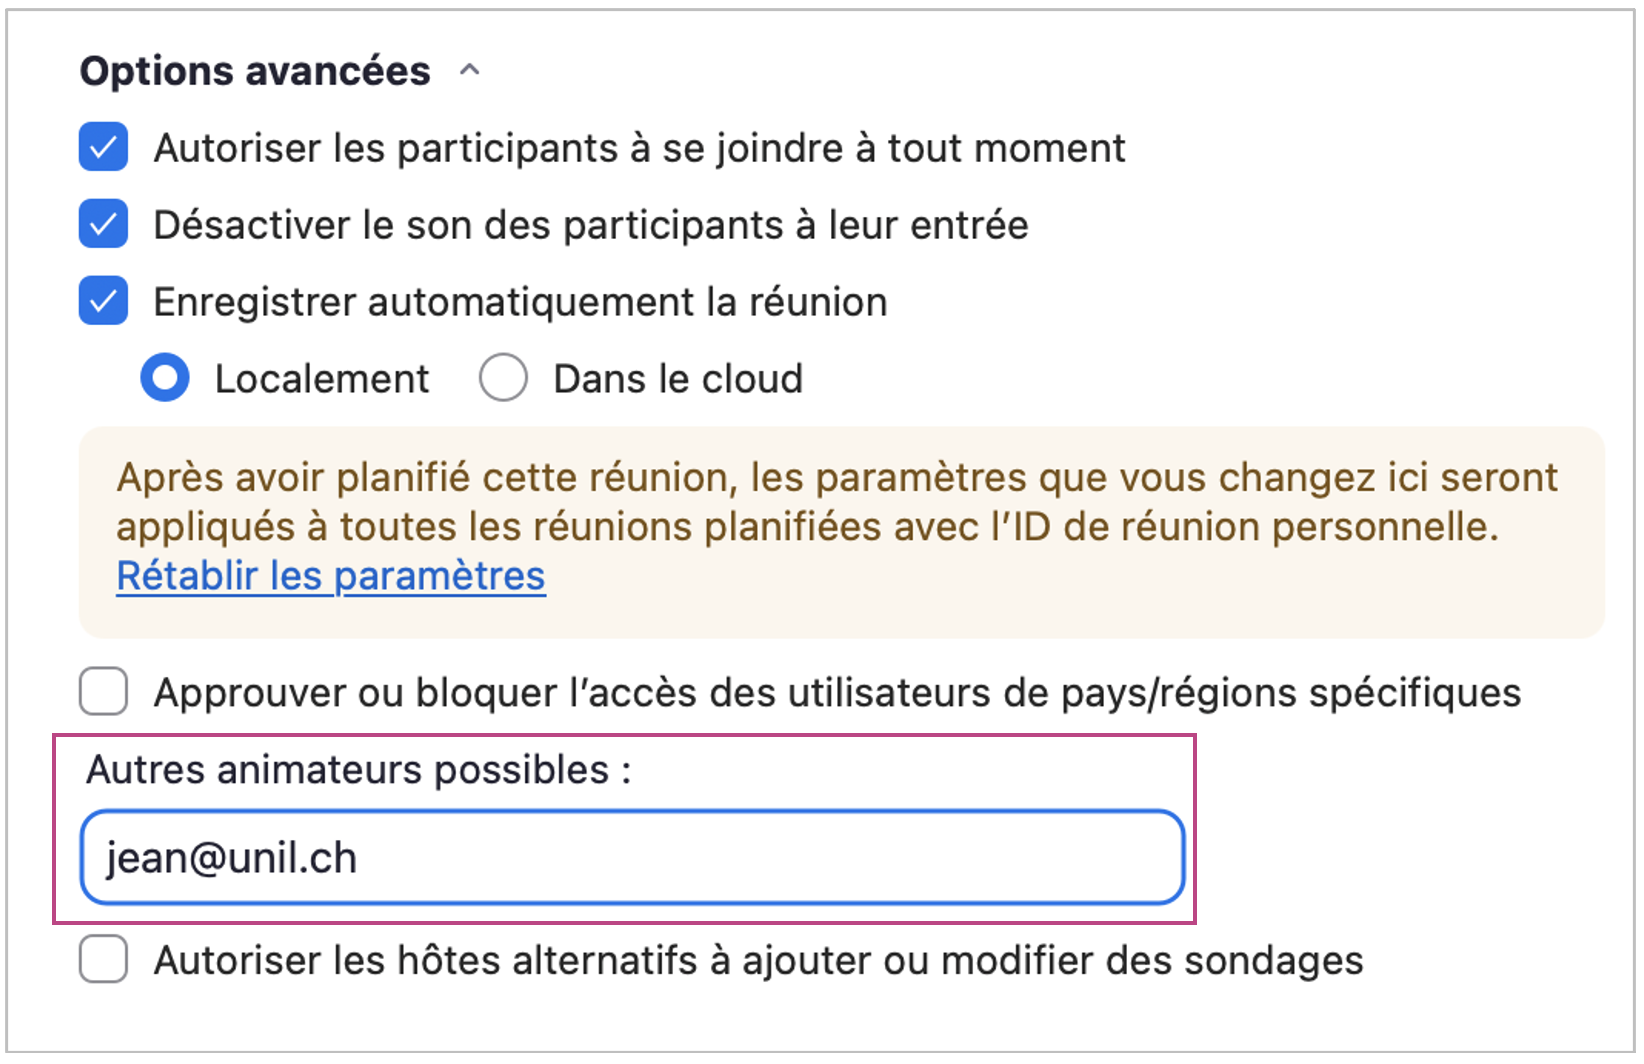
Task: Click the Dans le cloud label text
Action: click(678, 379)
